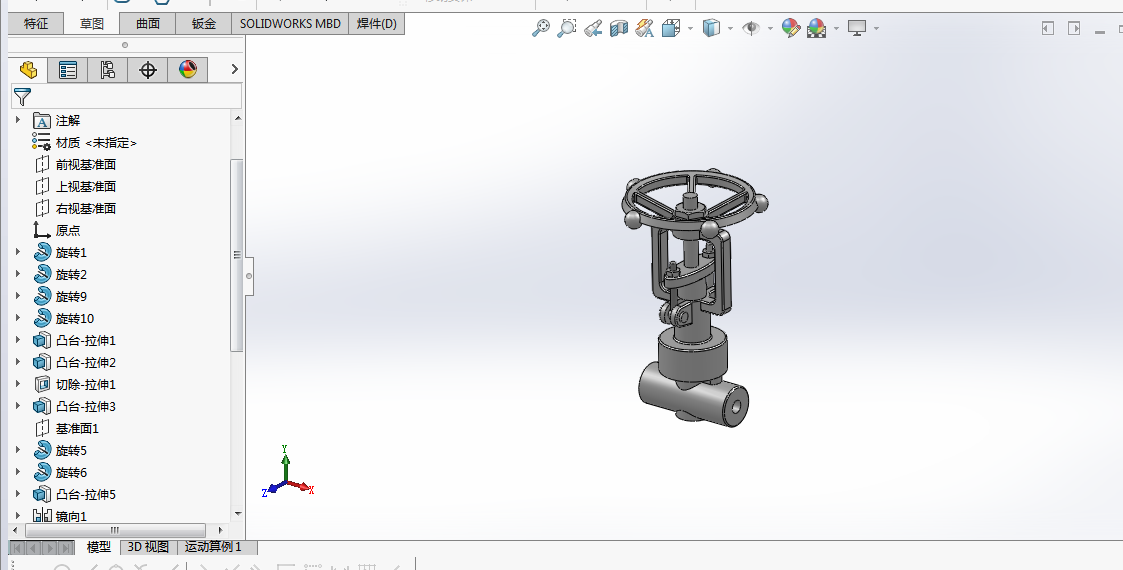Viewport: 1123px width, 570px height.
Task: Select the 旋转10 feature icon
Action: 42,318
